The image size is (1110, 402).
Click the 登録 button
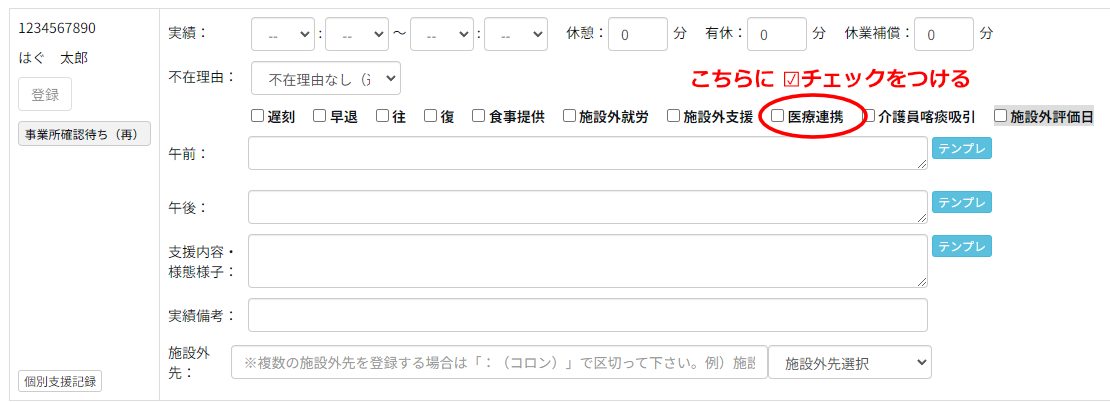tap(45, 95)
